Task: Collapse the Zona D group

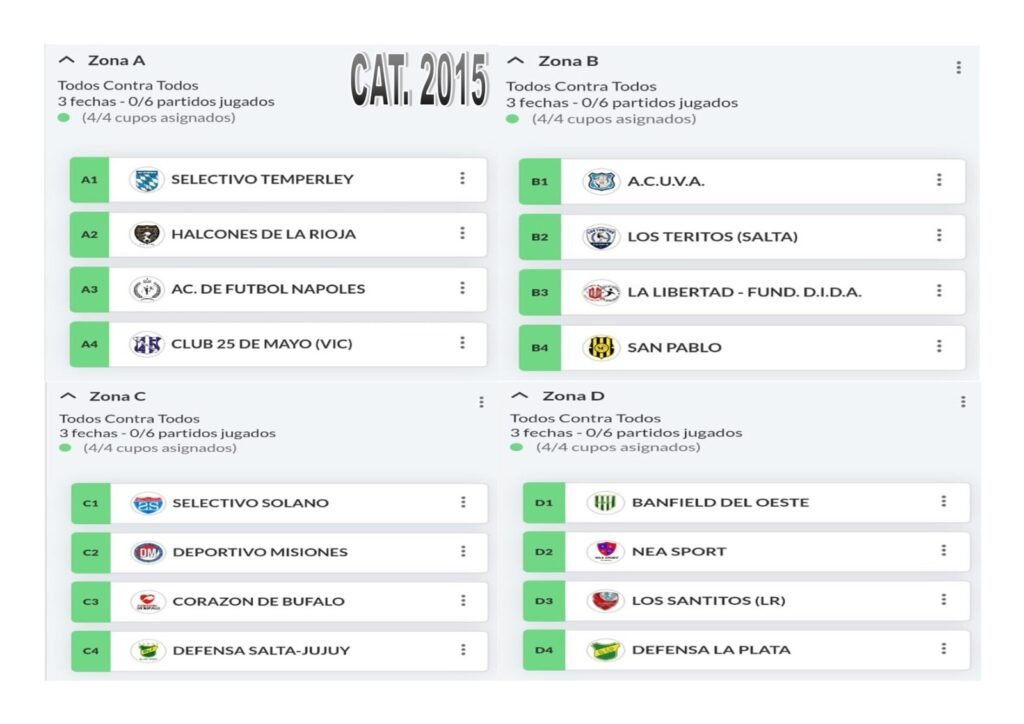Action: click(521, 396)
